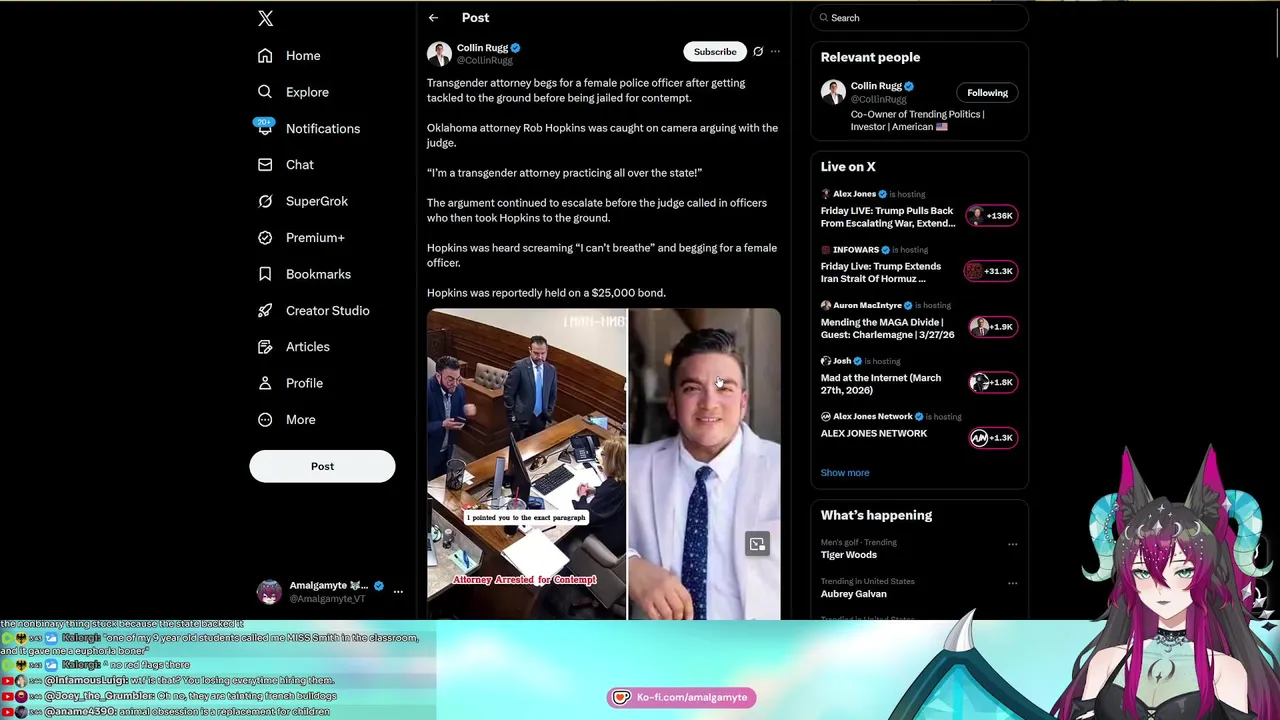Click Subscribe button on post
Image resolution: width=1280 pixels, height=720 pixels.
[715, 52]
